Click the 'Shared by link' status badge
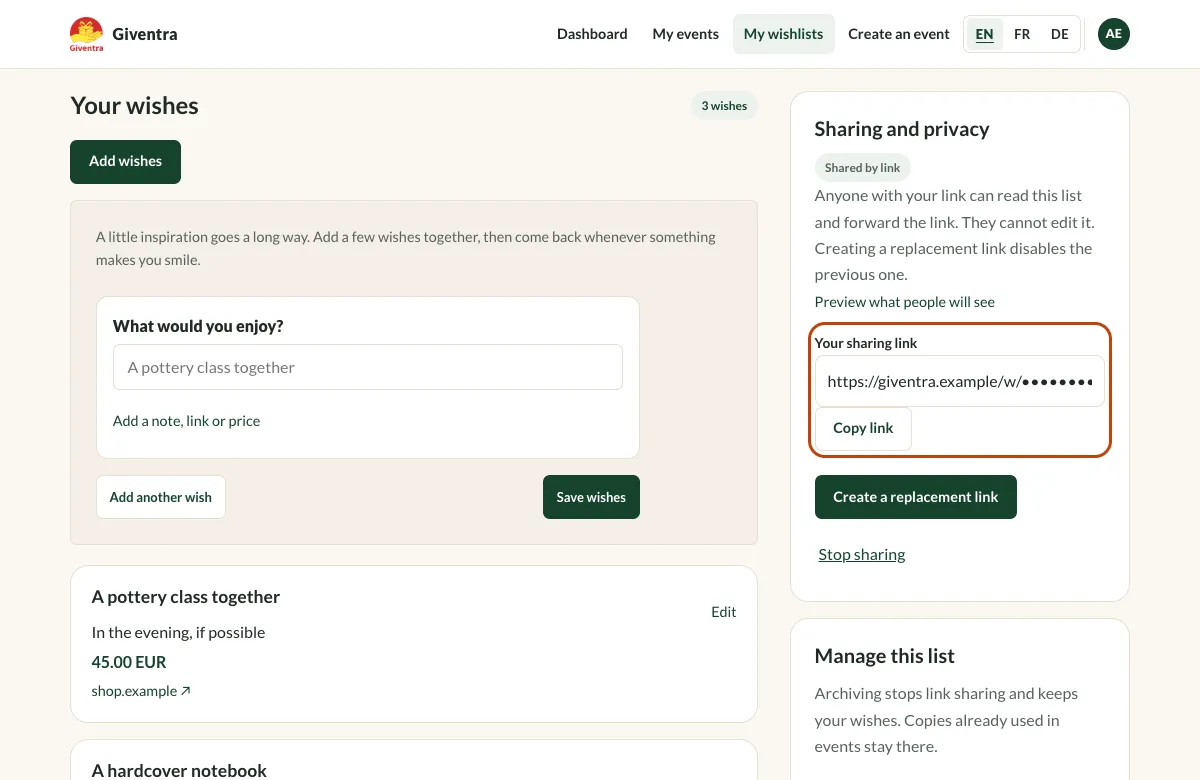This screenshot has width=1200, height=780. pyautogui.click(x=862, y=168)
